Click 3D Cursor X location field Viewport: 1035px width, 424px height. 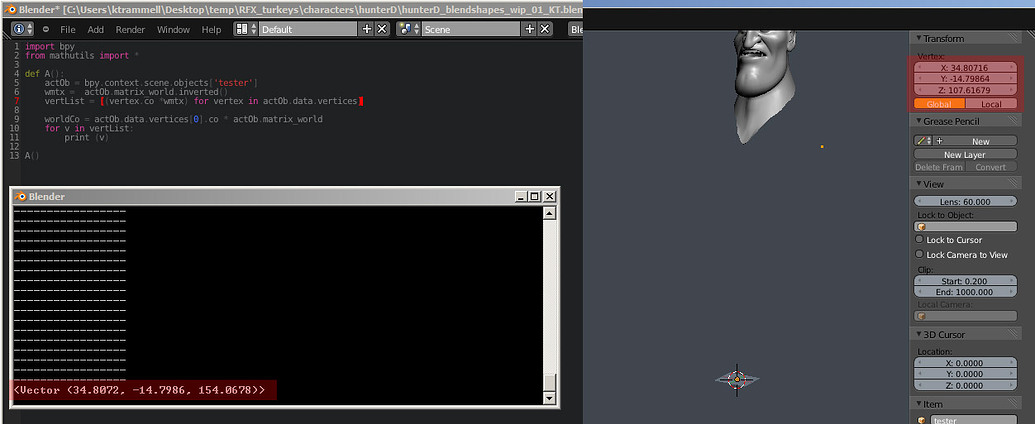965,363
